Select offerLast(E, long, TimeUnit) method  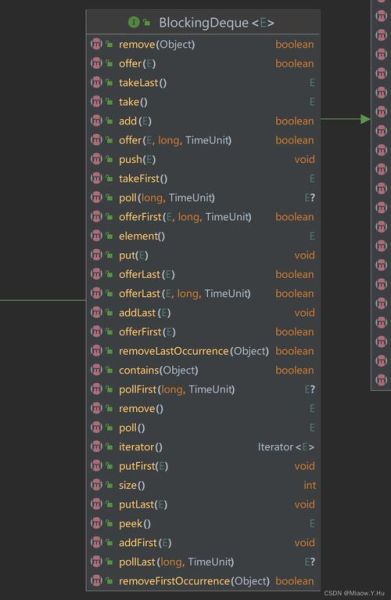click(185, 293)
